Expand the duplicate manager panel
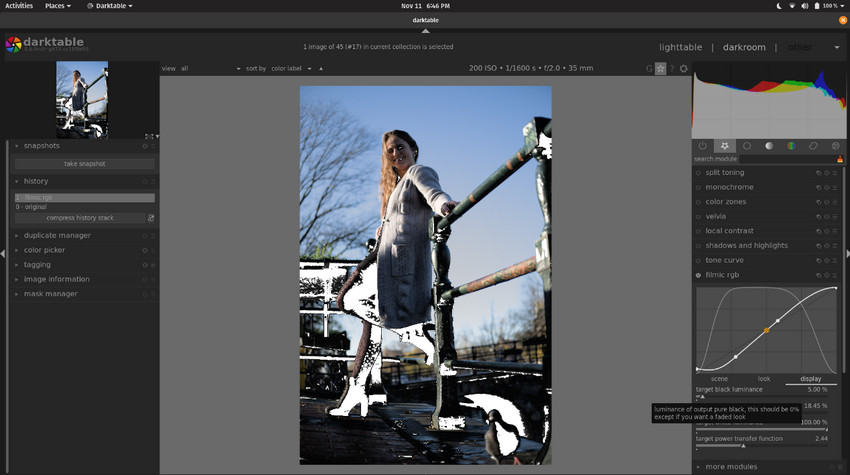 coord(16,236)
